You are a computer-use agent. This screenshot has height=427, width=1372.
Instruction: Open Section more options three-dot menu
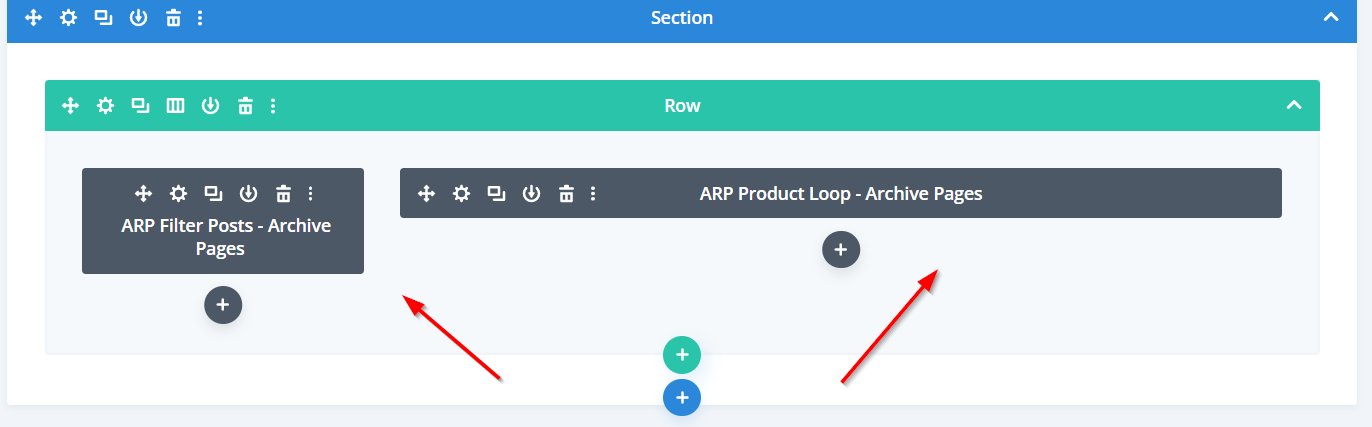point(200,18)
